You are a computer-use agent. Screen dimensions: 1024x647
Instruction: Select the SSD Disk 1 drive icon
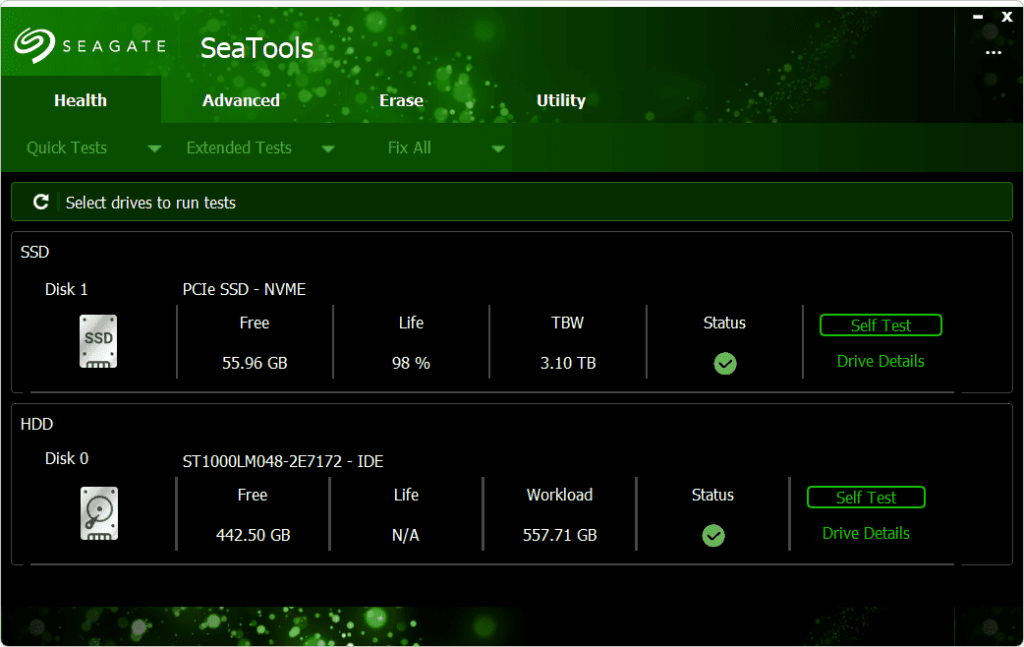[x=98, y=341]
